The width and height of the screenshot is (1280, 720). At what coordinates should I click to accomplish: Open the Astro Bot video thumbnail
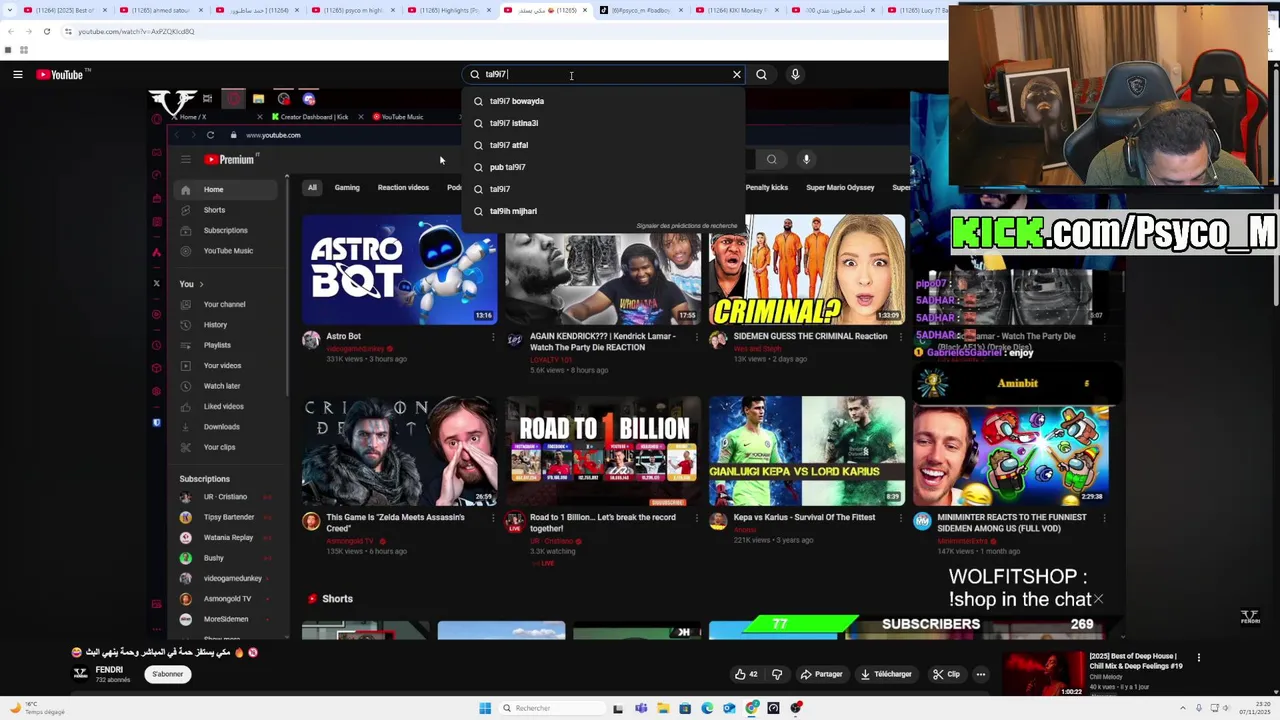[x=399, y=269]
